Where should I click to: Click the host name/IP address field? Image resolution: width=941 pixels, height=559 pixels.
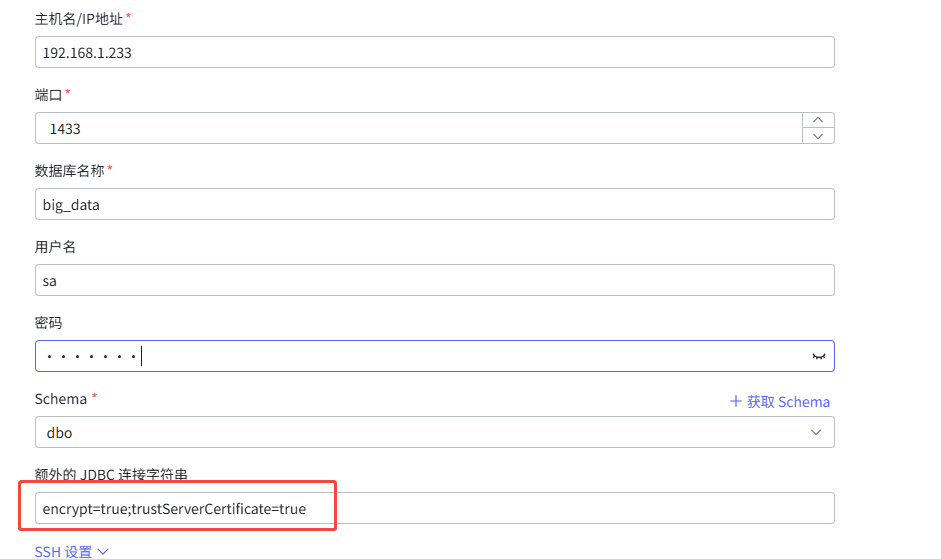pos(434,52)
